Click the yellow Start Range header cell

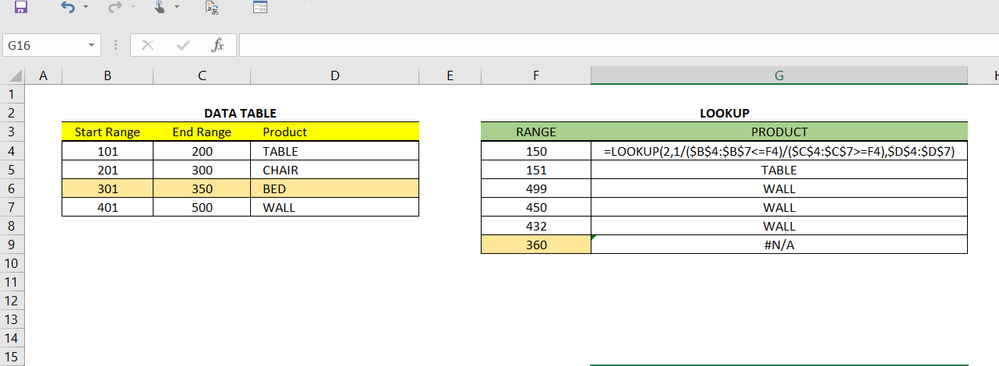pos(107,132)
